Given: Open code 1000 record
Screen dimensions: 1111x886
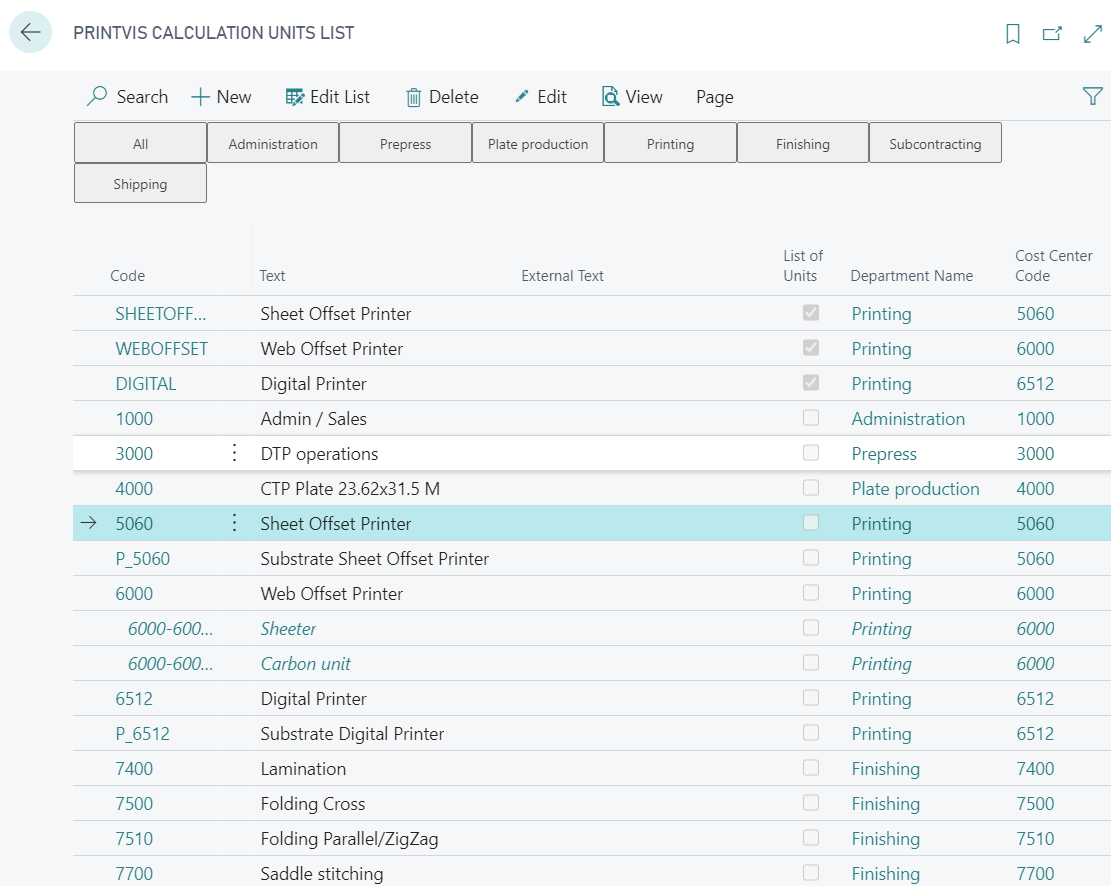Looking at the screenshot, I should (x=134, y=418).
